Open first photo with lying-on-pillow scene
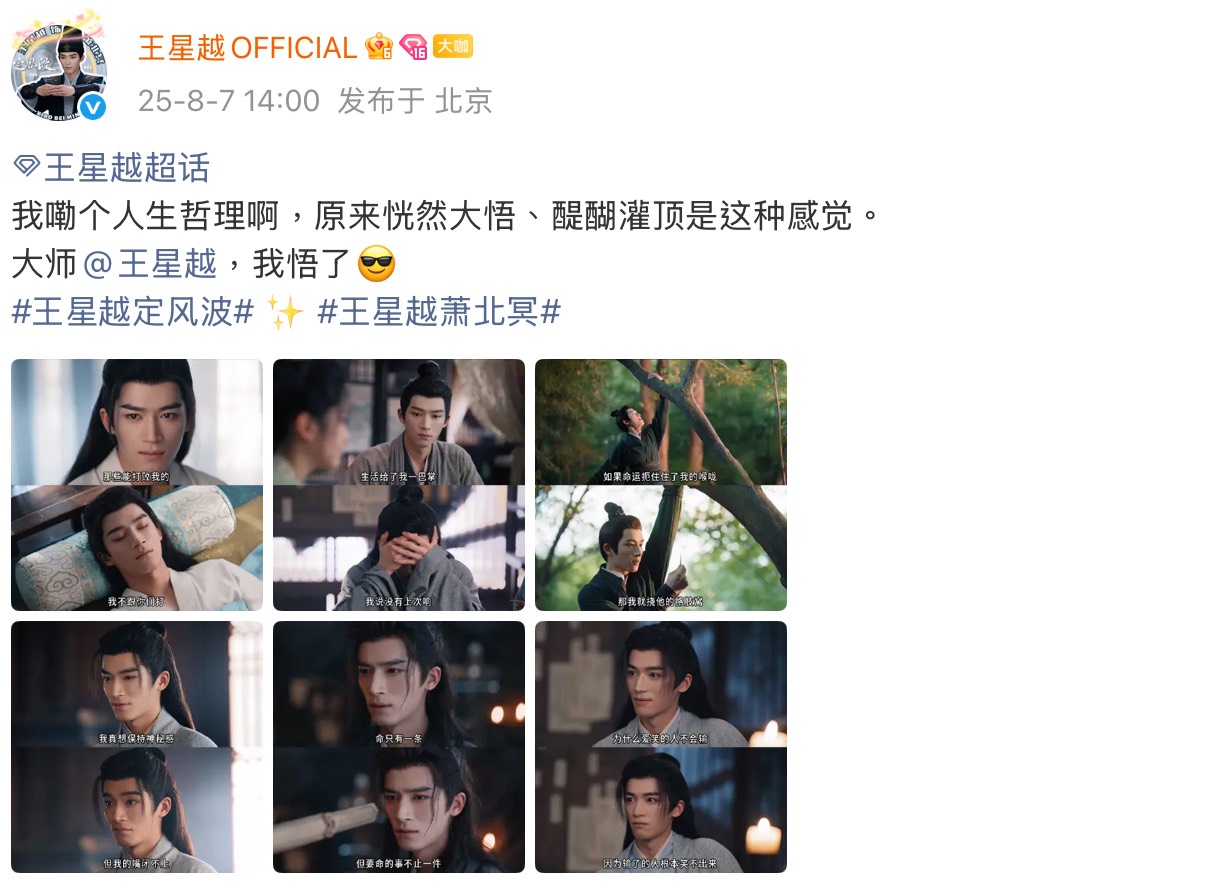The height and width of the screenshot is (893, 1228). [x=137, y=485]
